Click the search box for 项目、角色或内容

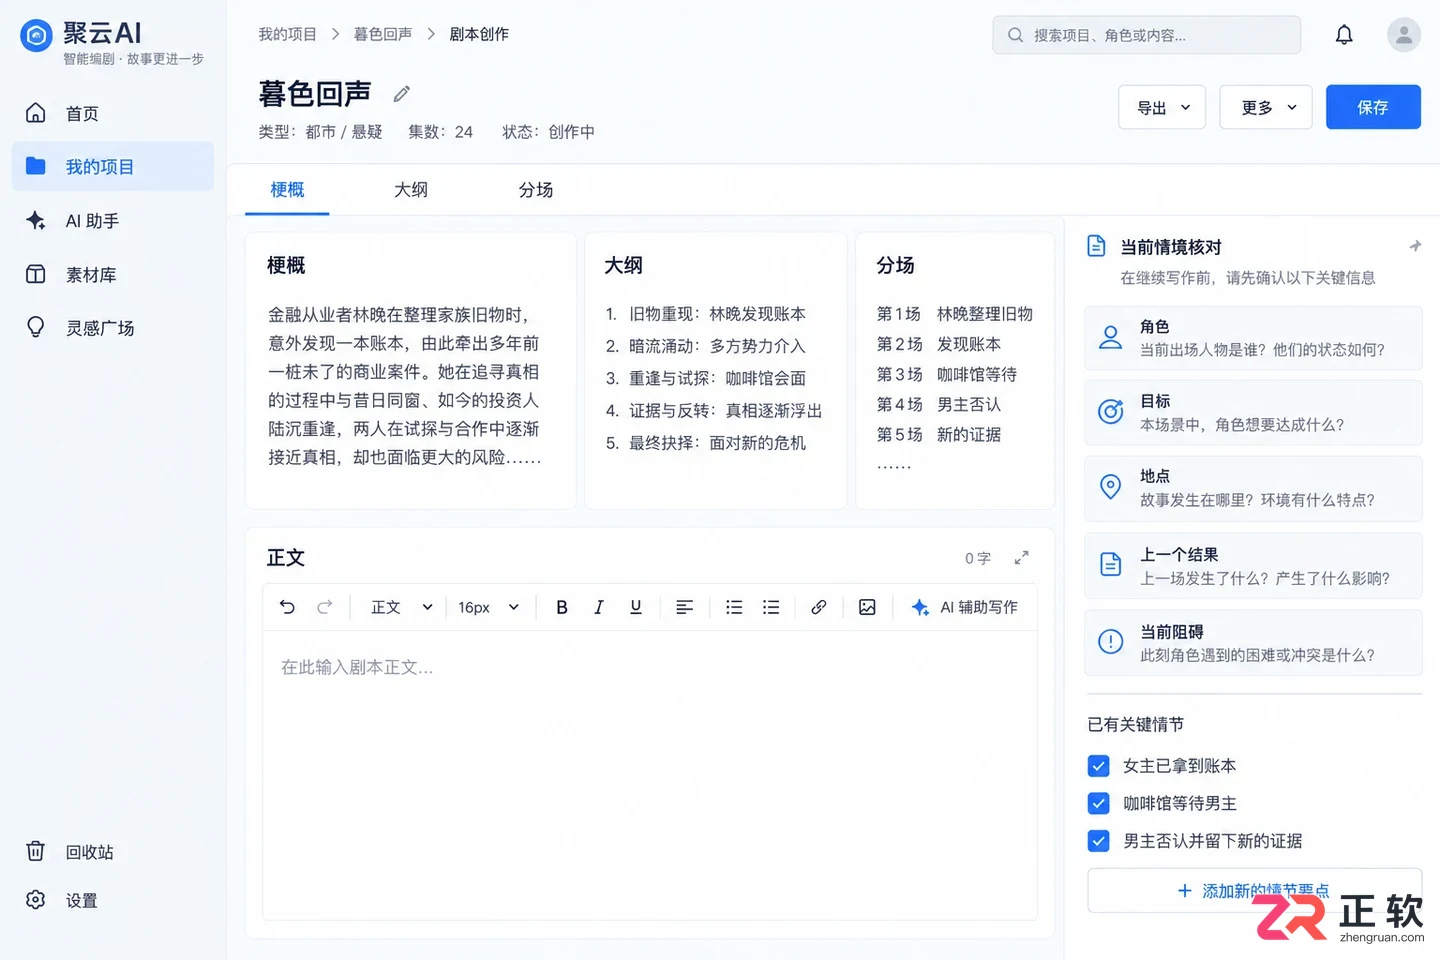click(1147, 35)
